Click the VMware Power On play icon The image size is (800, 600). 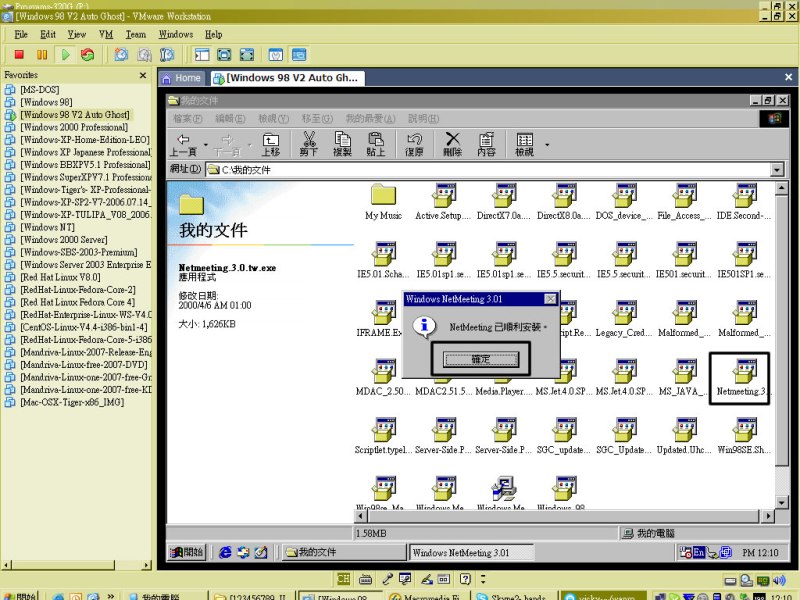tap(65, 54)
